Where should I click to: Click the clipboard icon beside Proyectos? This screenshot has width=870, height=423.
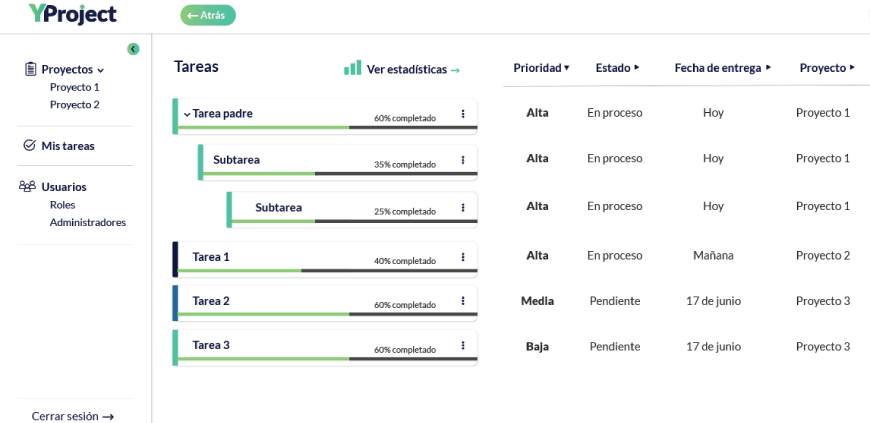(x=31, y=69)
